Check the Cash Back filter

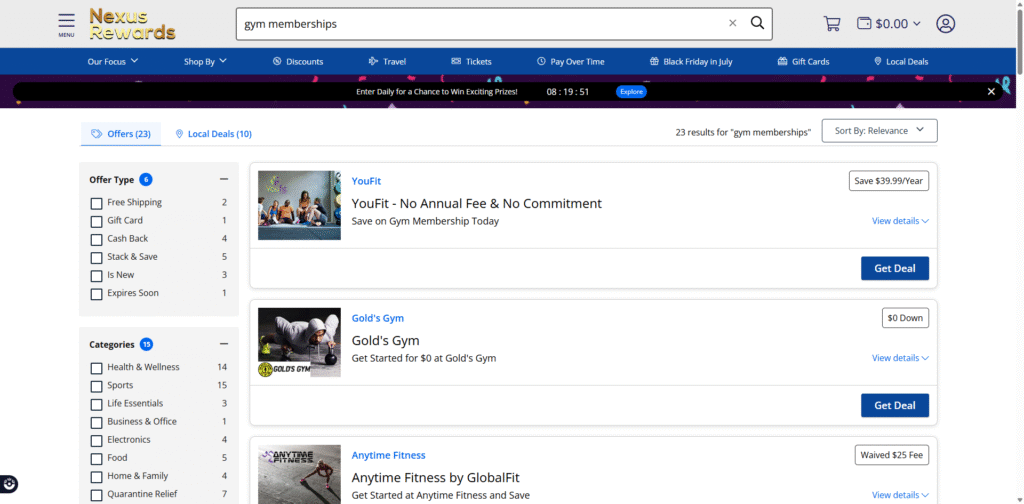tap(96, 240)
